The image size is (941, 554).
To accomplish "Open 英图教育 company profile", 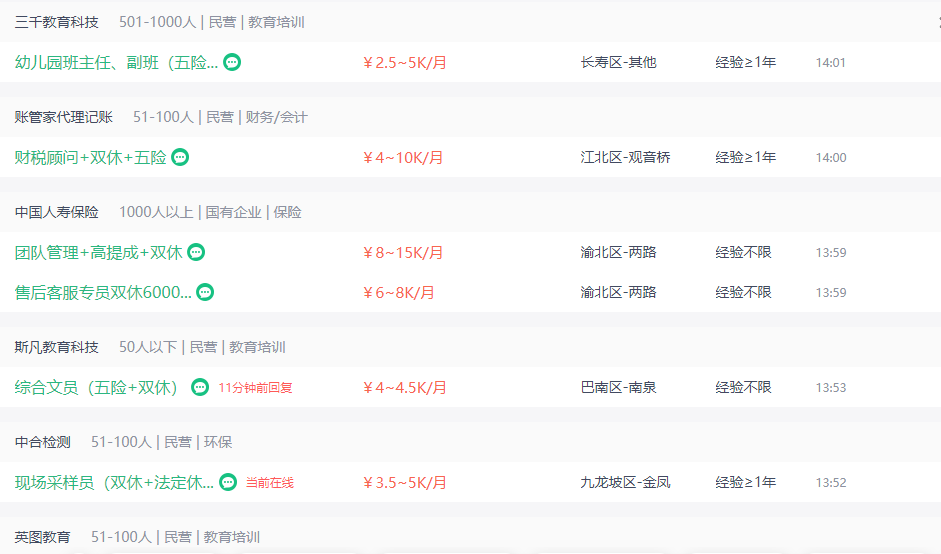I will (43, 537).
